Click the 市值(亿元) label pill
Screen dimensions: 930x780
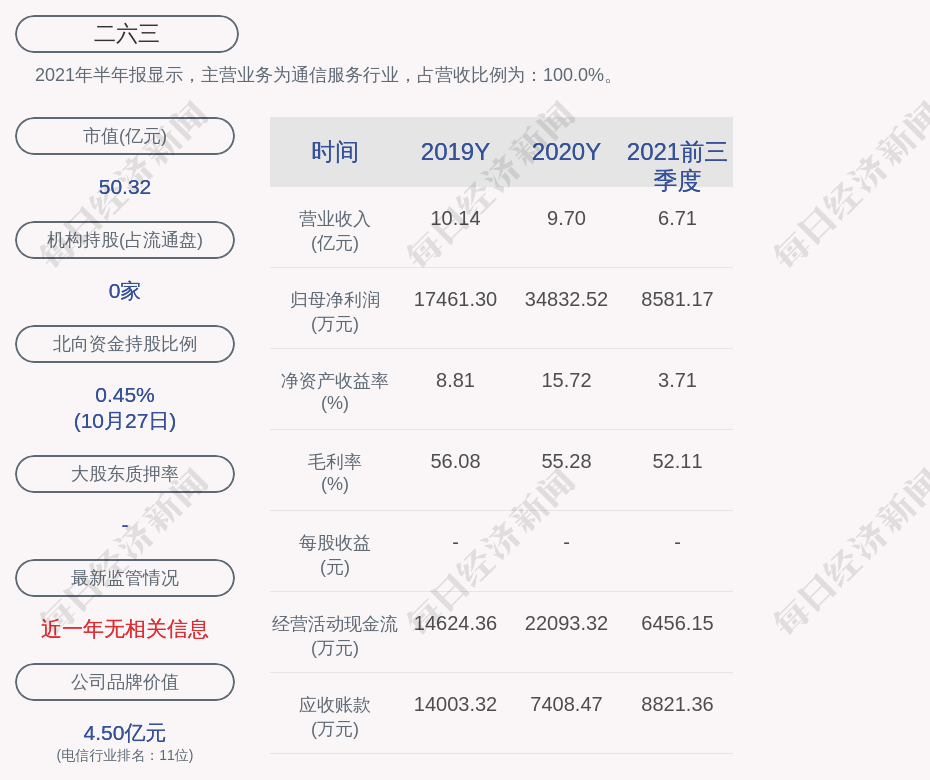click(124, 136)
